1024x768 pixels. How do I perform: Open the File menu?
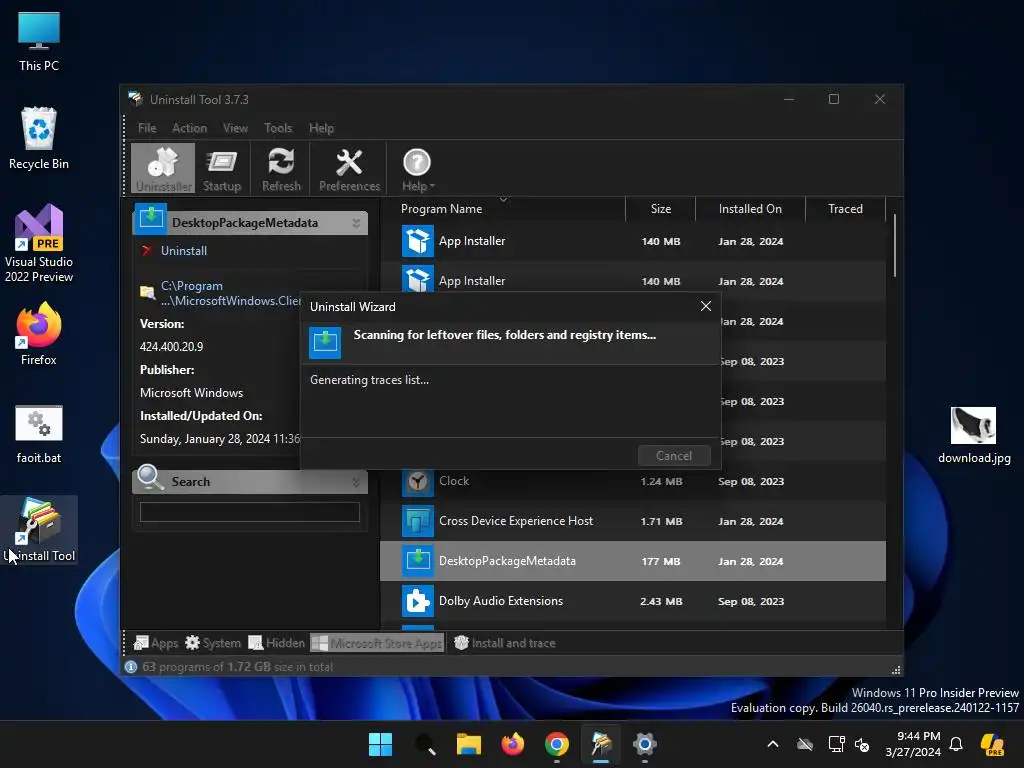coord(147,128)
